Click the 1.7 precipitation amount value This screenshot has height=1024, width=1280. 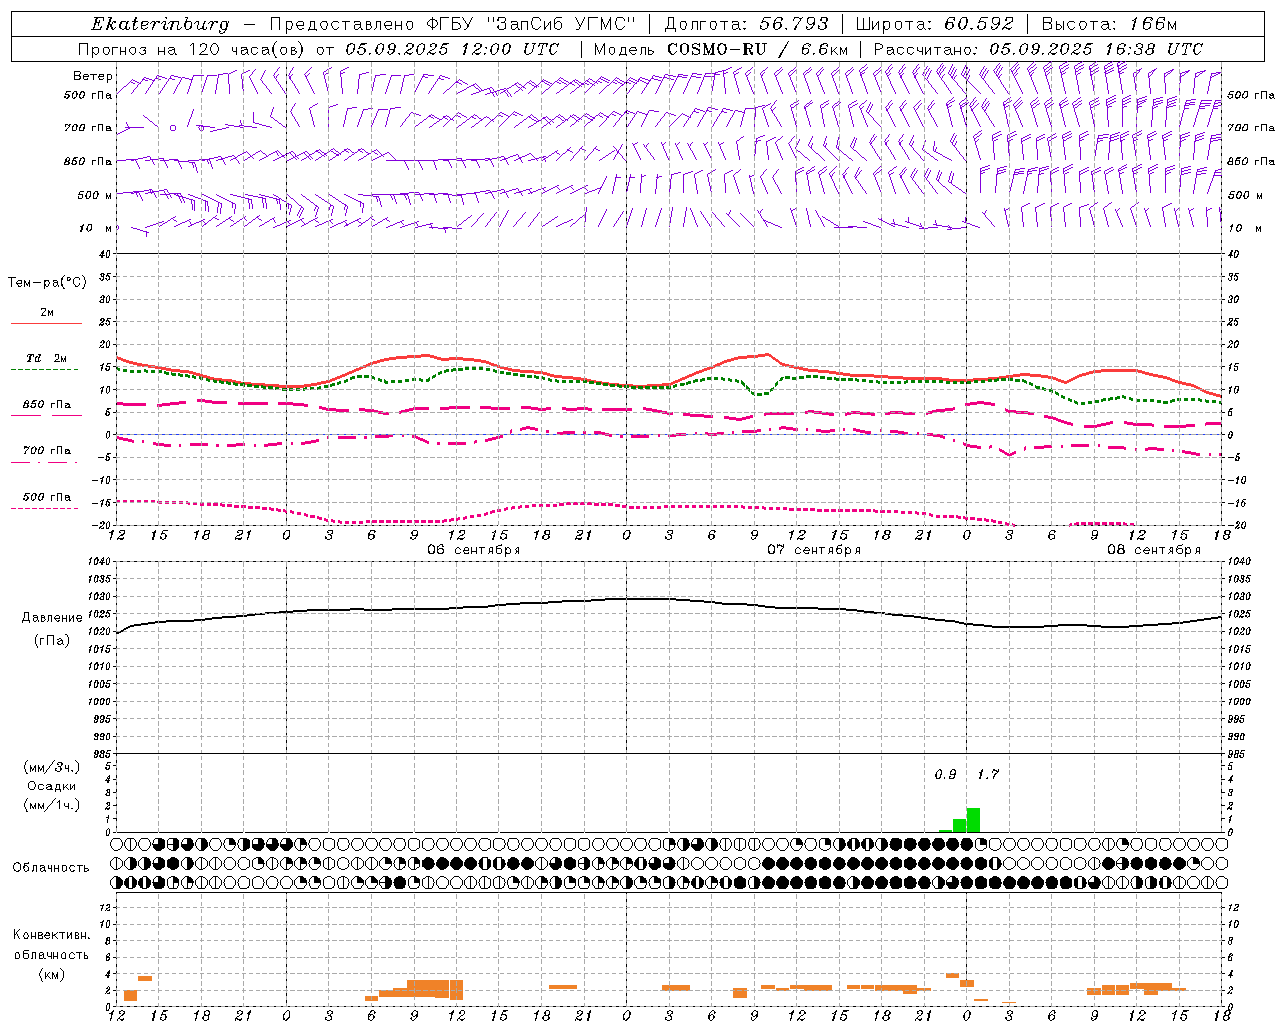point(987,775)
